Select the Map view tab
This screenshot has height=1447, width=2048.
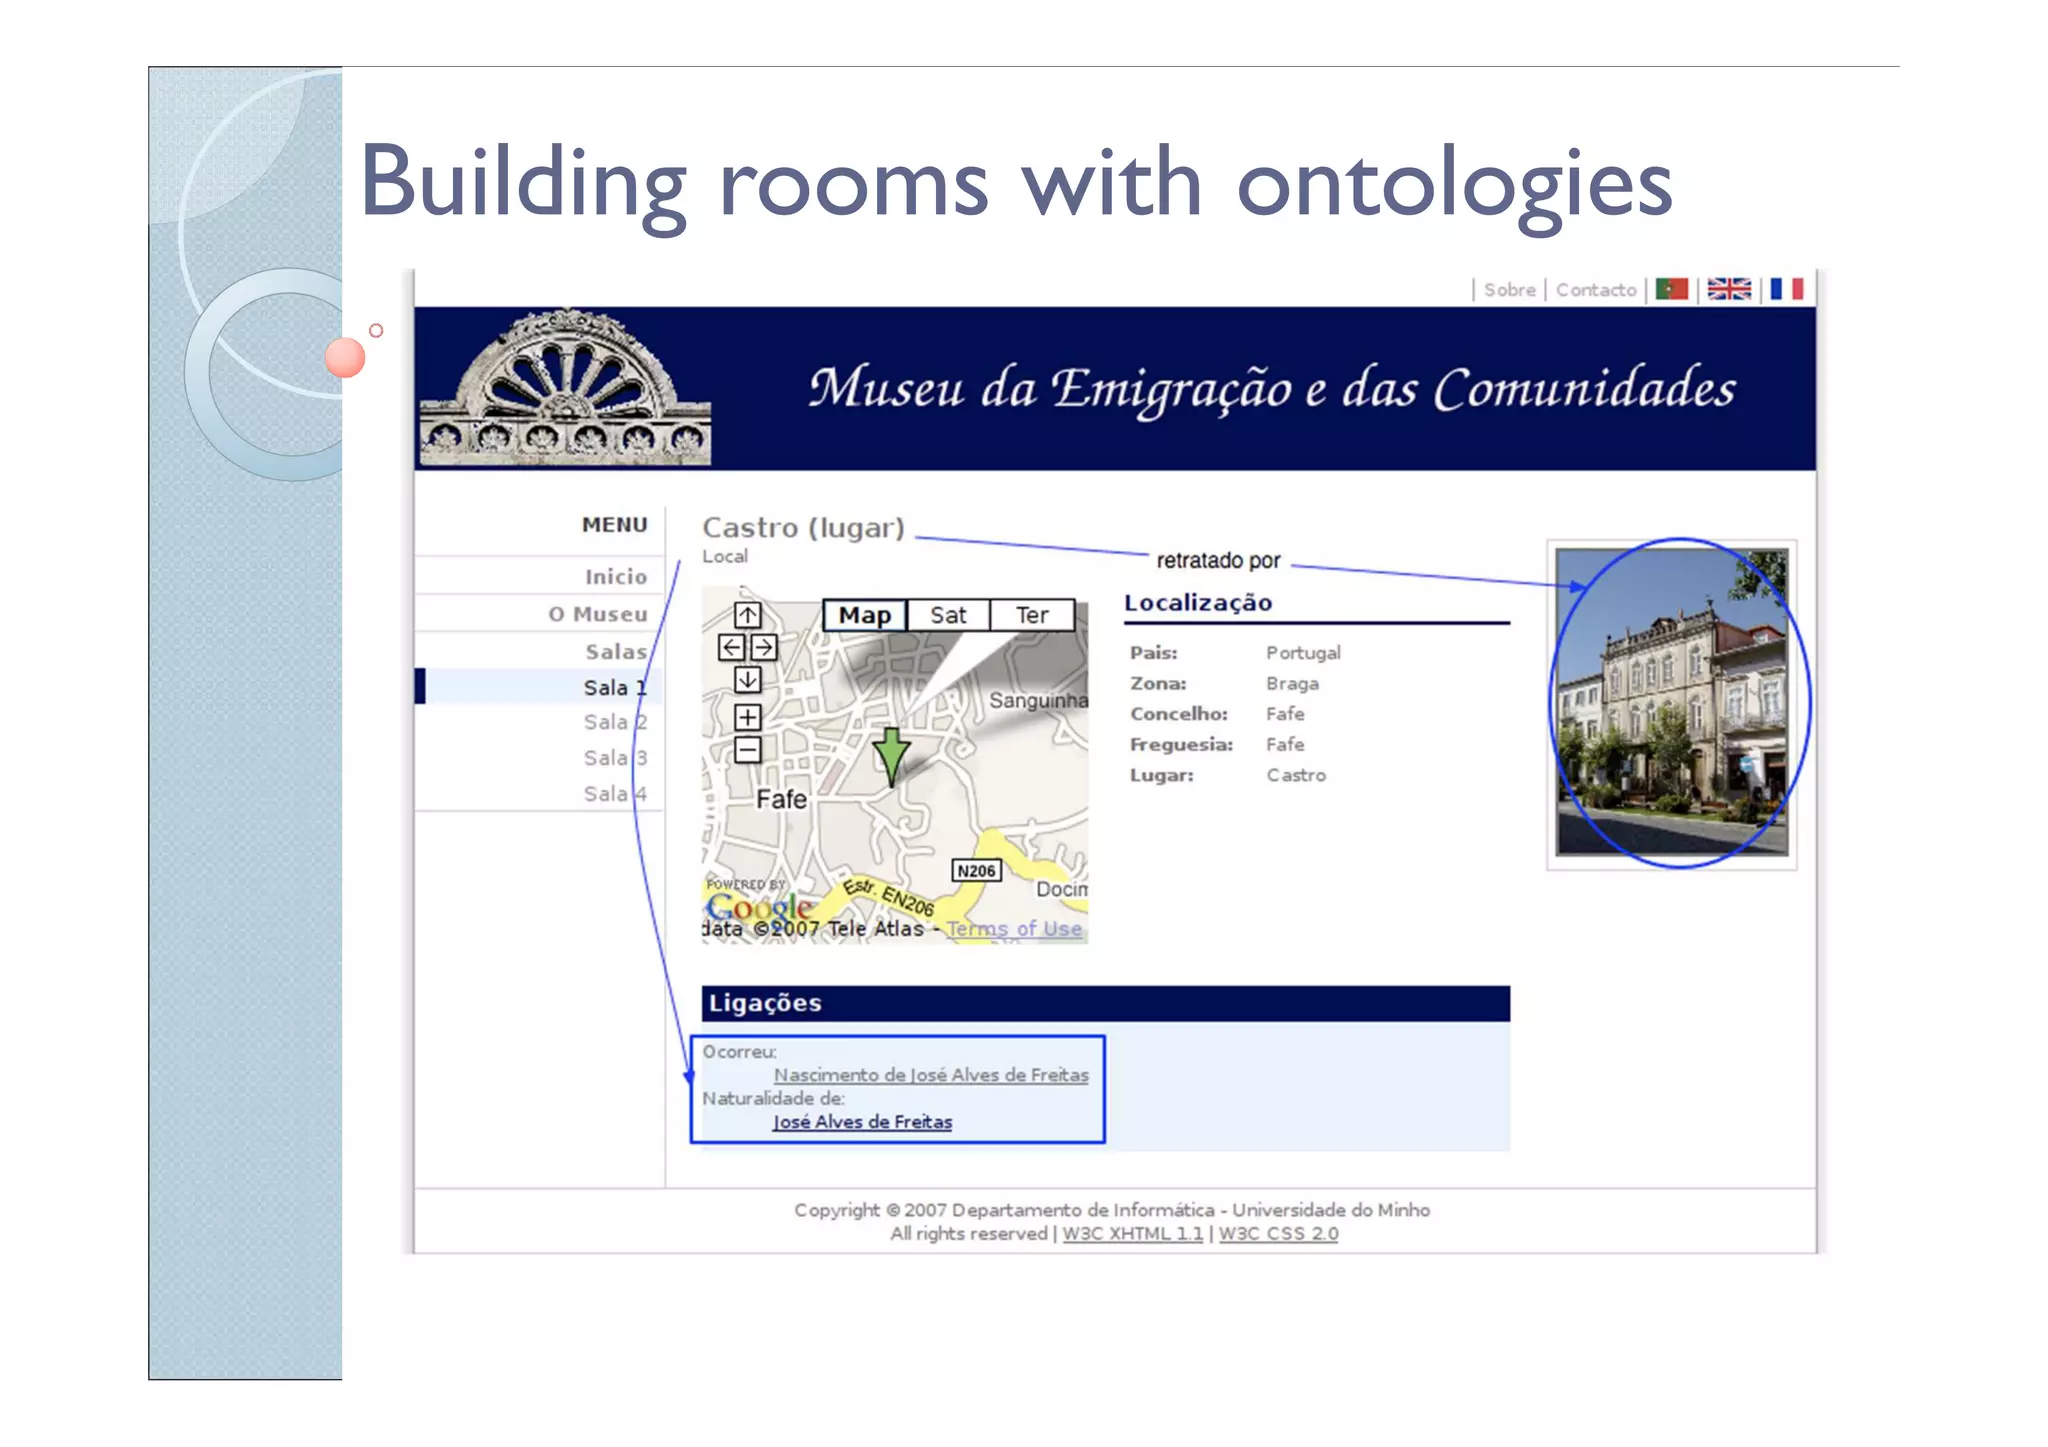click(x=865, y=615)
